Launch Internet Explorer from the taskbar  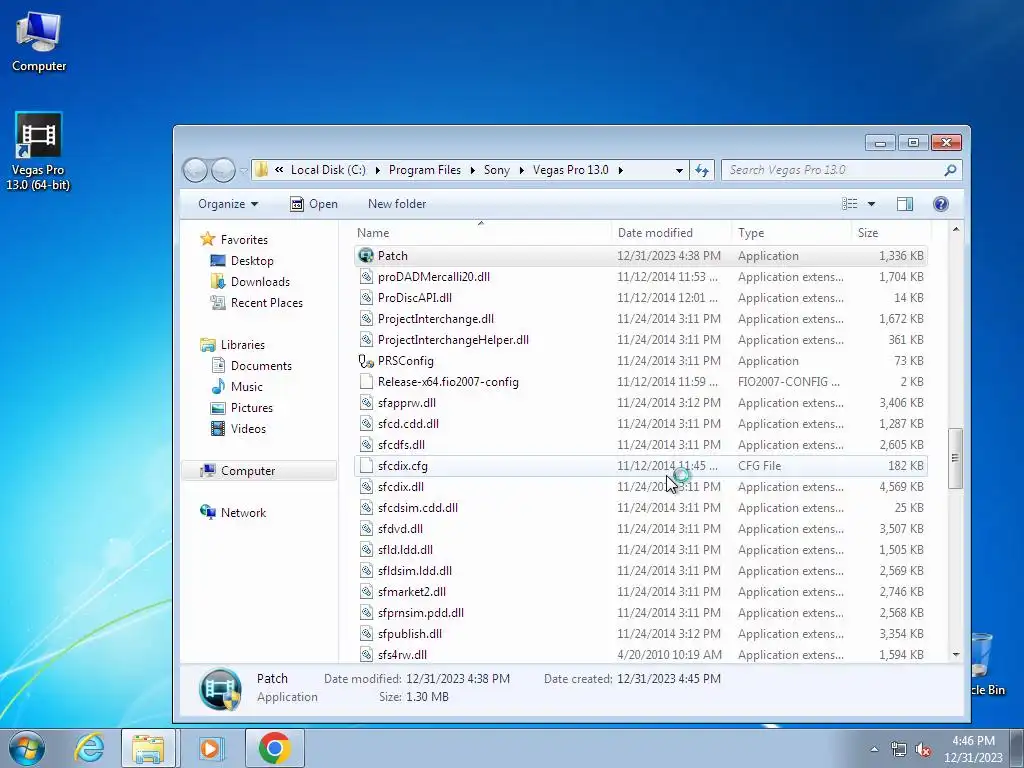(x=89, y=748)
